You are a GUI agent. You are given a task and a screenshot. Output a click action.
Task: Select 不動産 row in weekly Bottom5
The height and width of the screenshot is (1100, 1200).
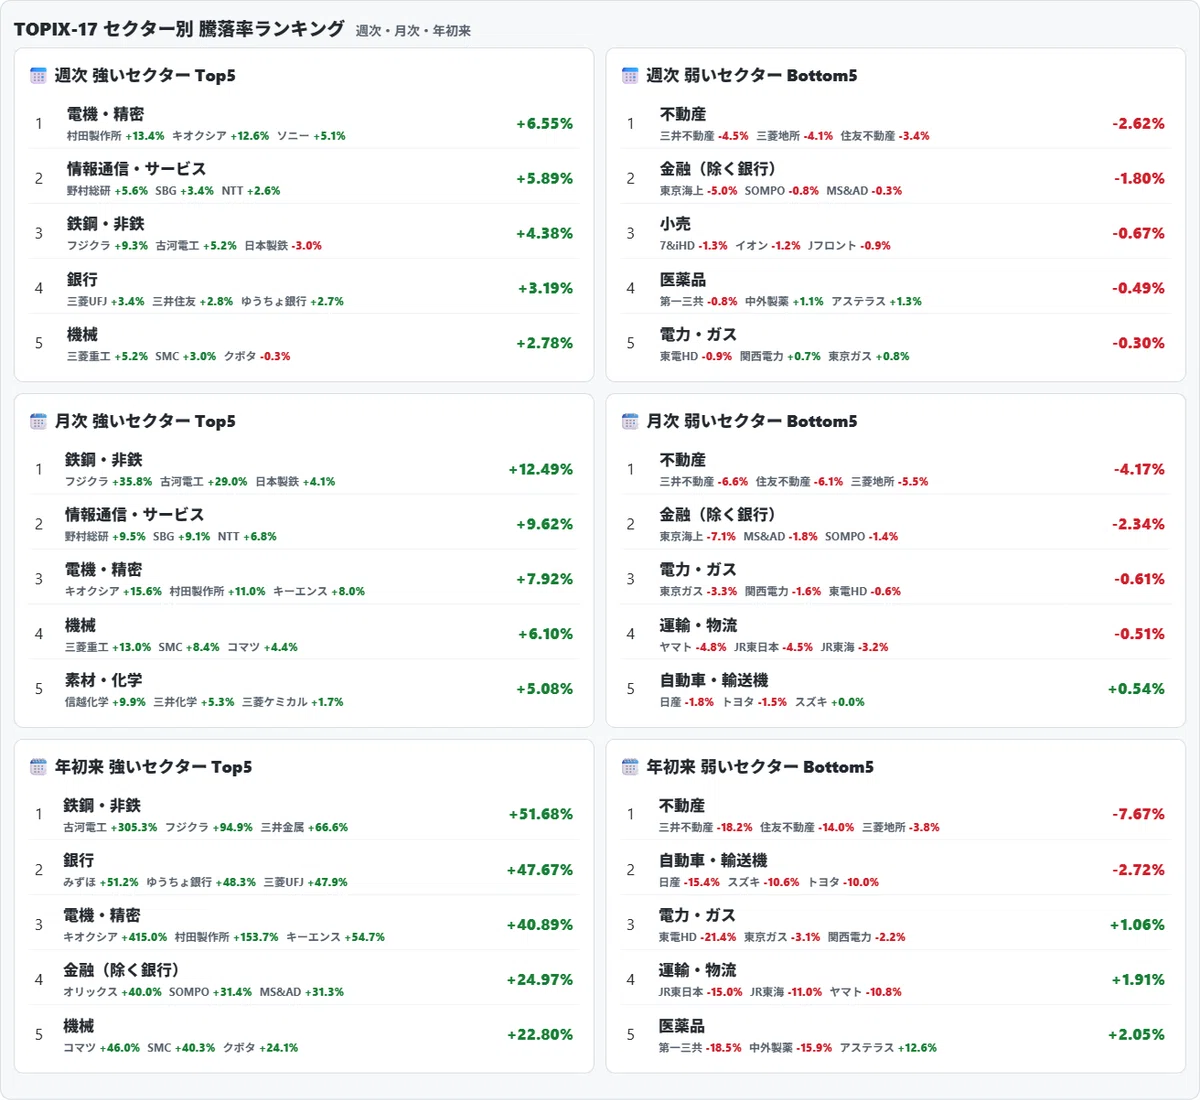coord(895,124)
